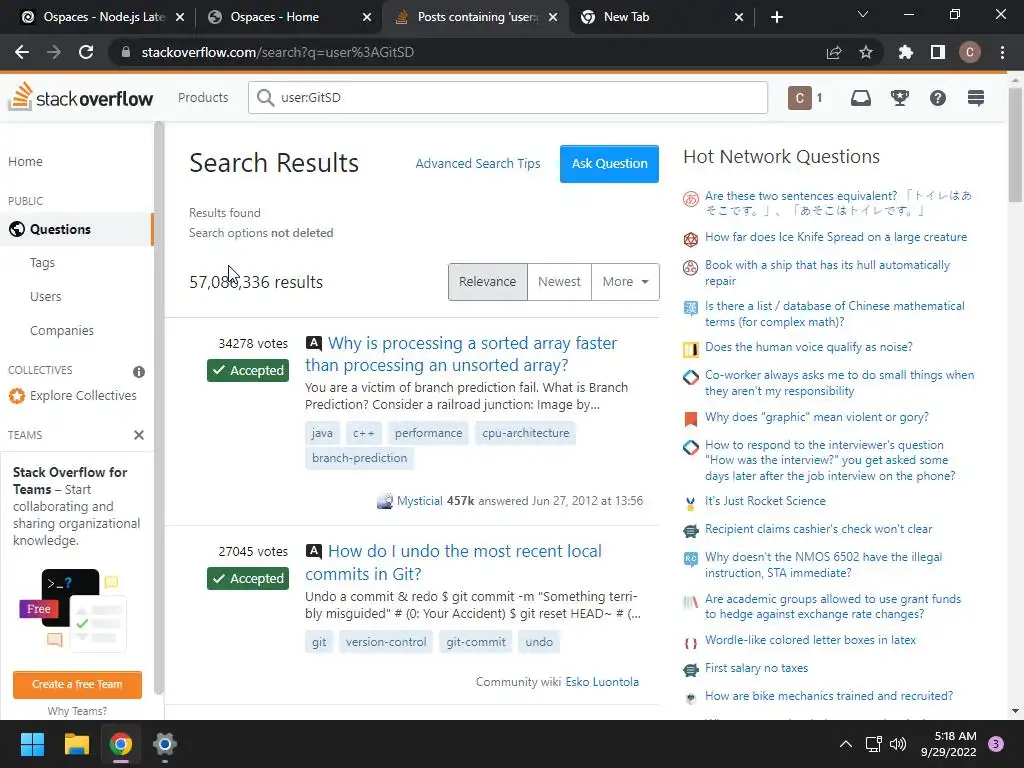Viewport: 1024px width, 768px height.
Task: Open 'Does the human voice qualify as noise?'
Action: pyautogui.click(x=808, y=347)
